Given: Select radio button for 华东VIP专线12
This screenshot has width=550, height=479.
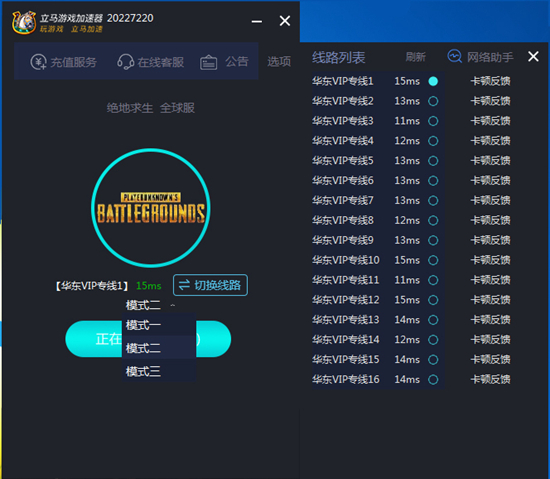Looking at the screenshot, I should (433, 300).
